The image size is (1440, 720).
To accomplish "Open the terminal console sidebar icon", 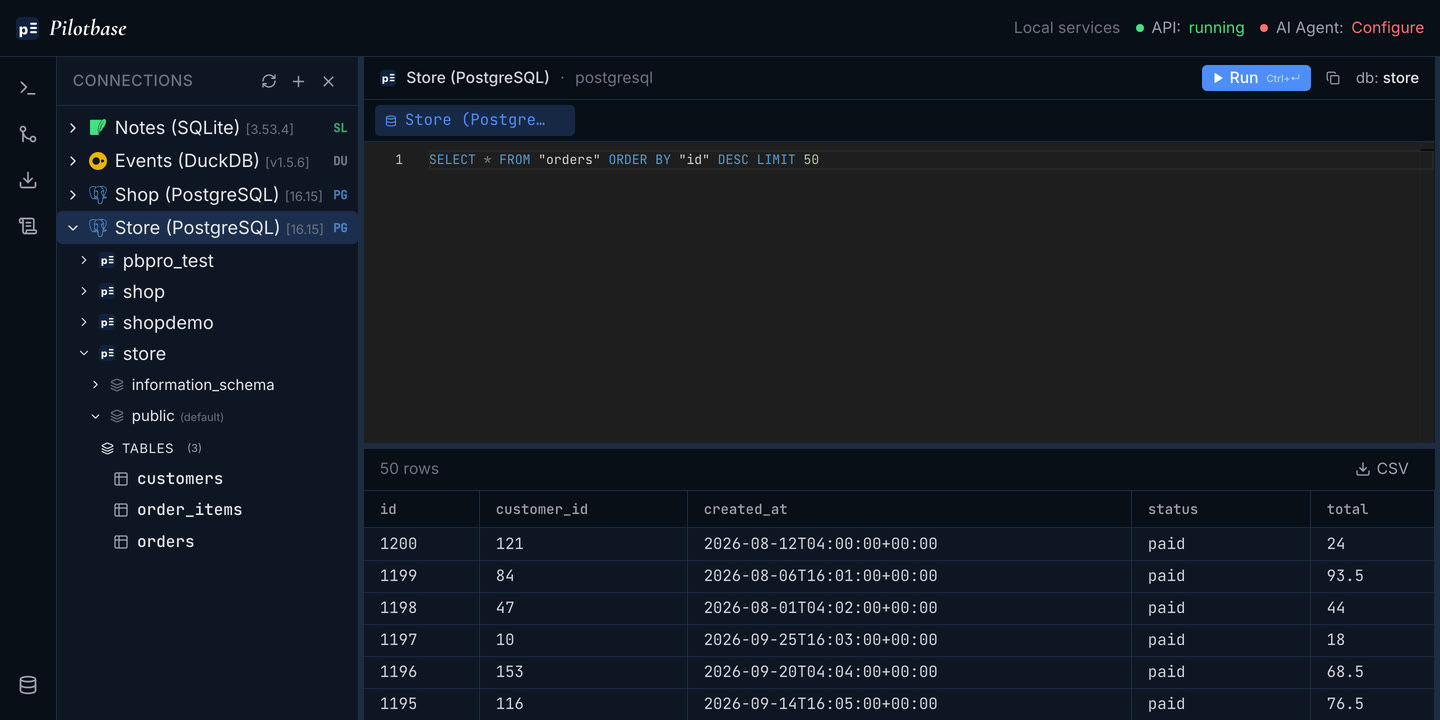I will pos(28,88).
